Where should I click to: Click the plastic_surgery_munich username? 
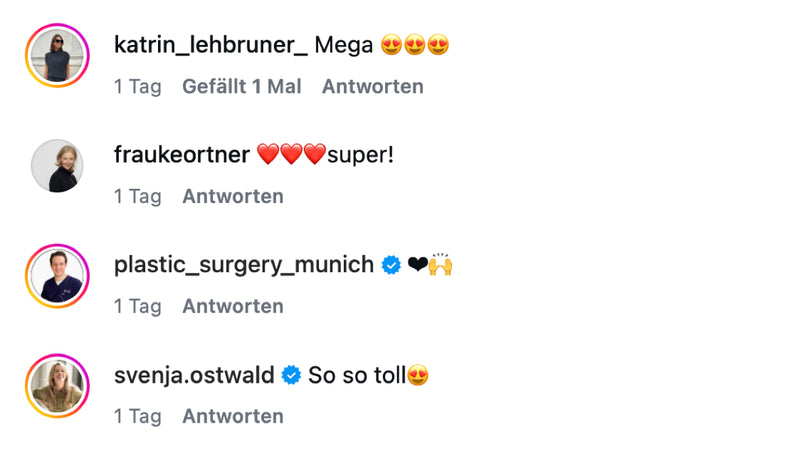click(x=244, y=265)
